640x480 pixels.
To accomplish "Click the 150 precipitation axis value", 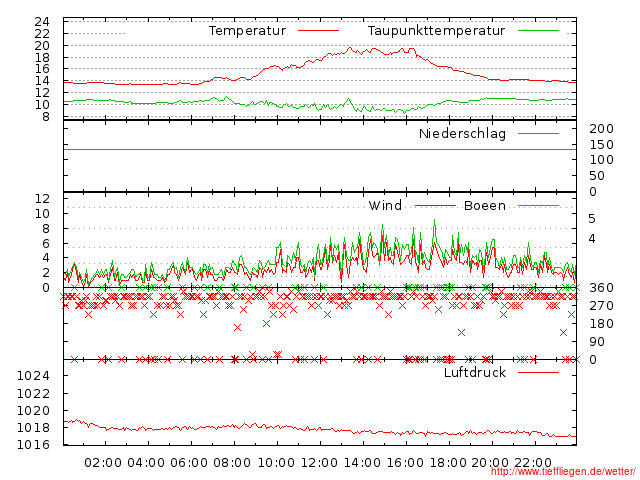I will coord(601,144).
